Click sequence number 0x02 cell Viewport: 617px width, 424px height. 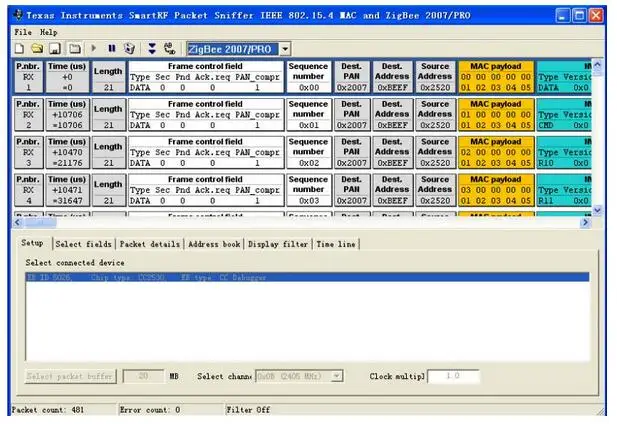(x=309, y=152)
